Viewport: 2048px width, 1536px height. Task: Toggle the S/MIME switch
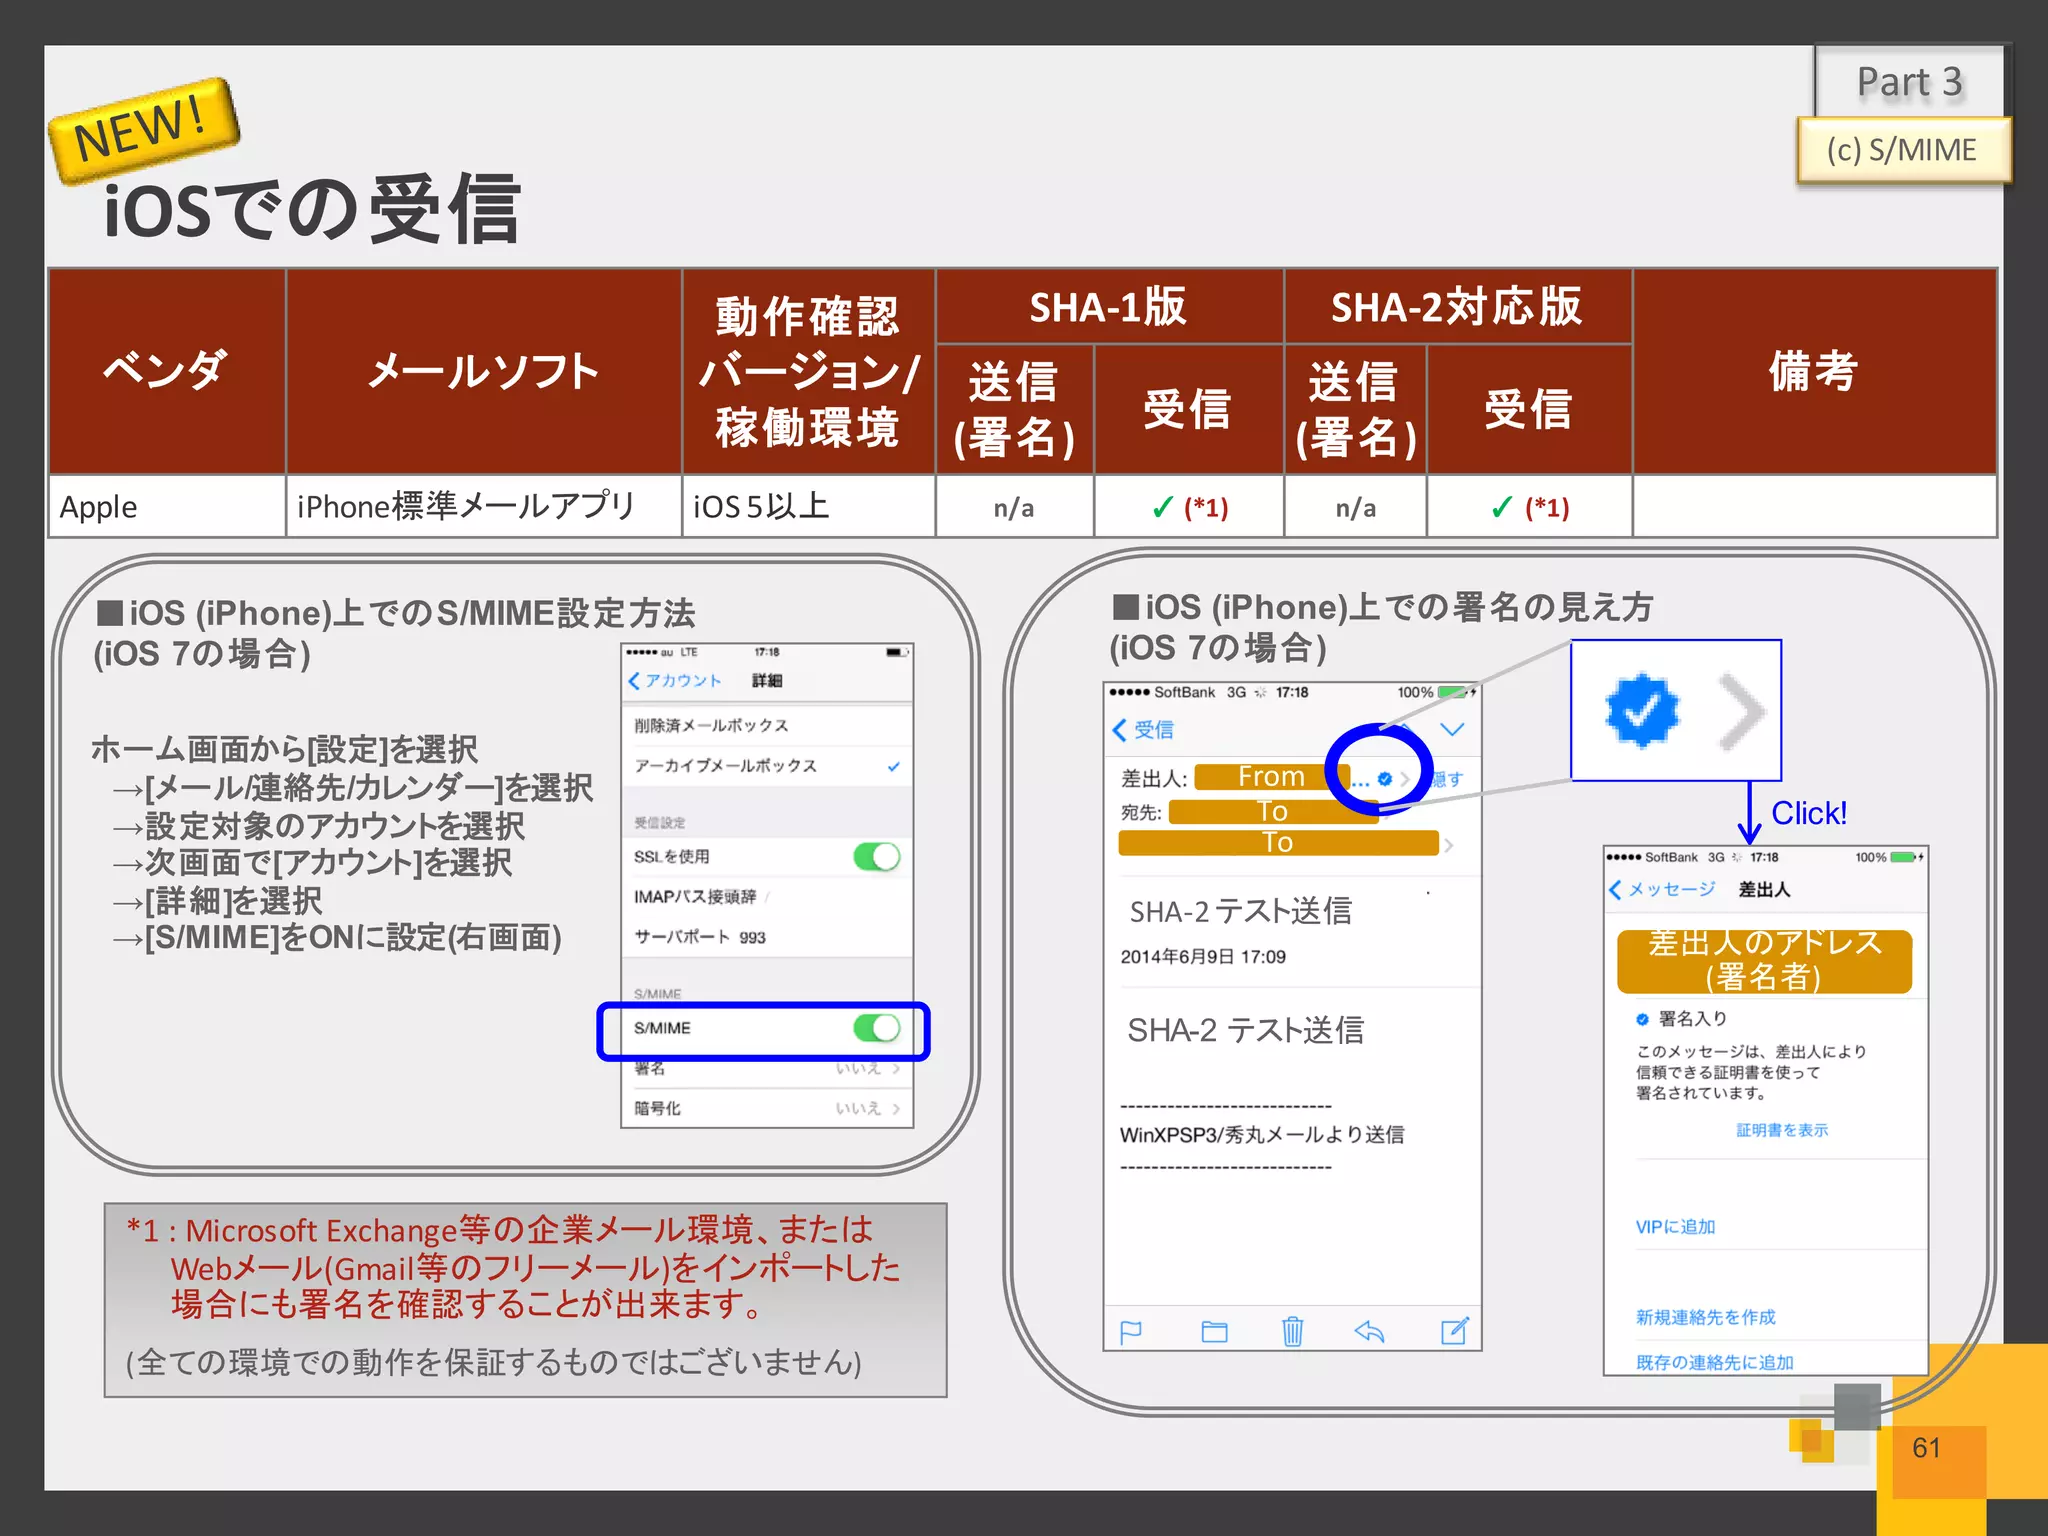click(877, 1028)
